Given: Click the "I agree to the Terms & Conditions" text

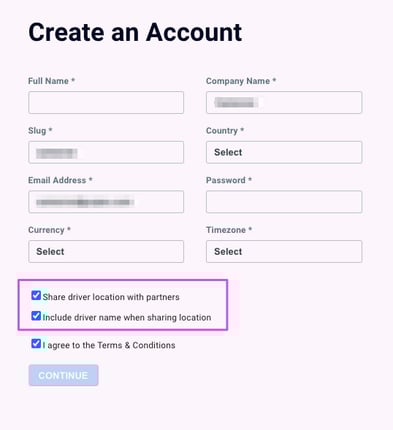Looking at the screenshot, I should (109, 345).
